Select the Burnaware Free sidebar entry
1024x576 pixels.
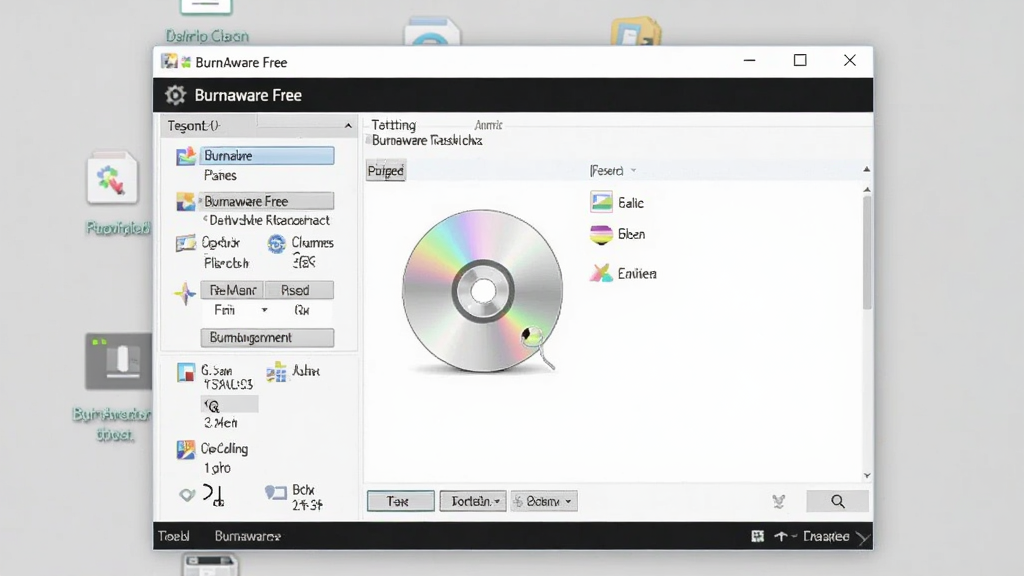267,201
